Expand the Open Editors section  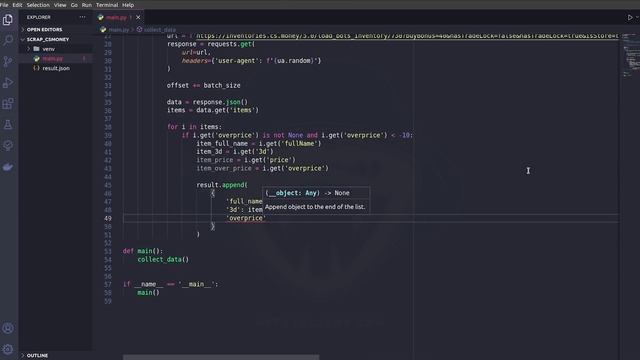[x=56, y=29]
